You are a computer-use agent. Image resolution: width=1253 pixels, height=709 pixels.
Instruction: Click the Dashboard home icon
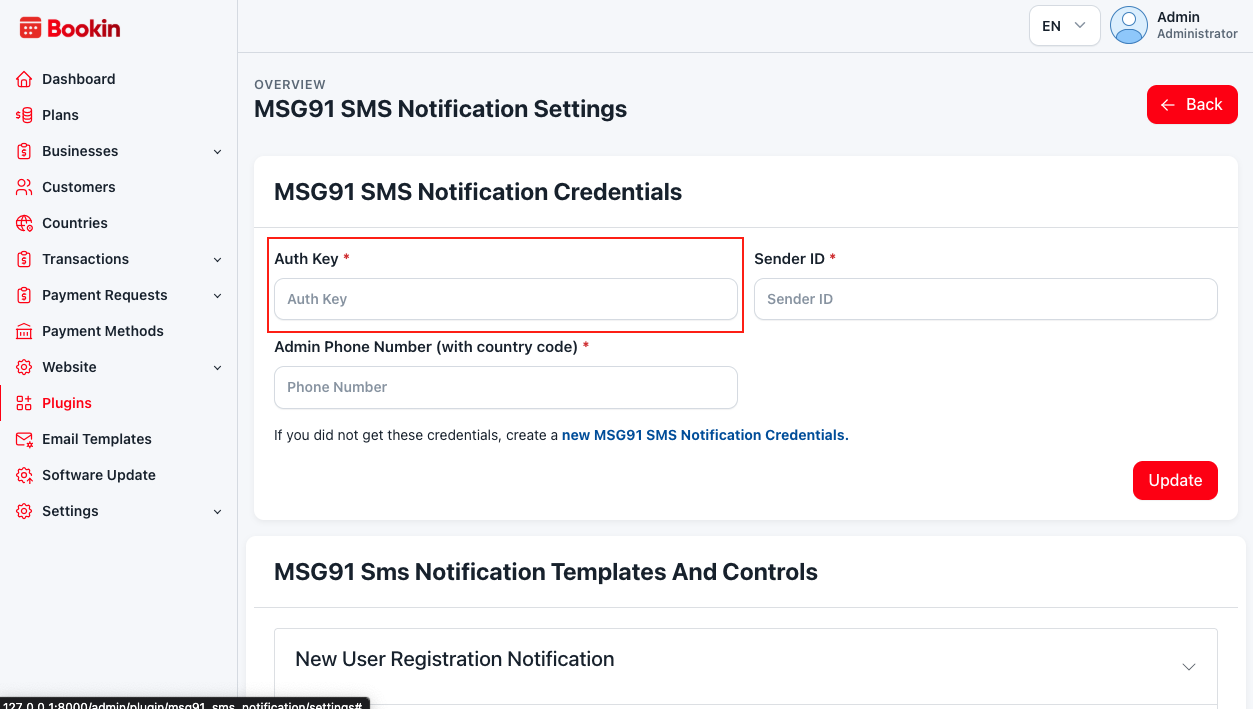24,79
